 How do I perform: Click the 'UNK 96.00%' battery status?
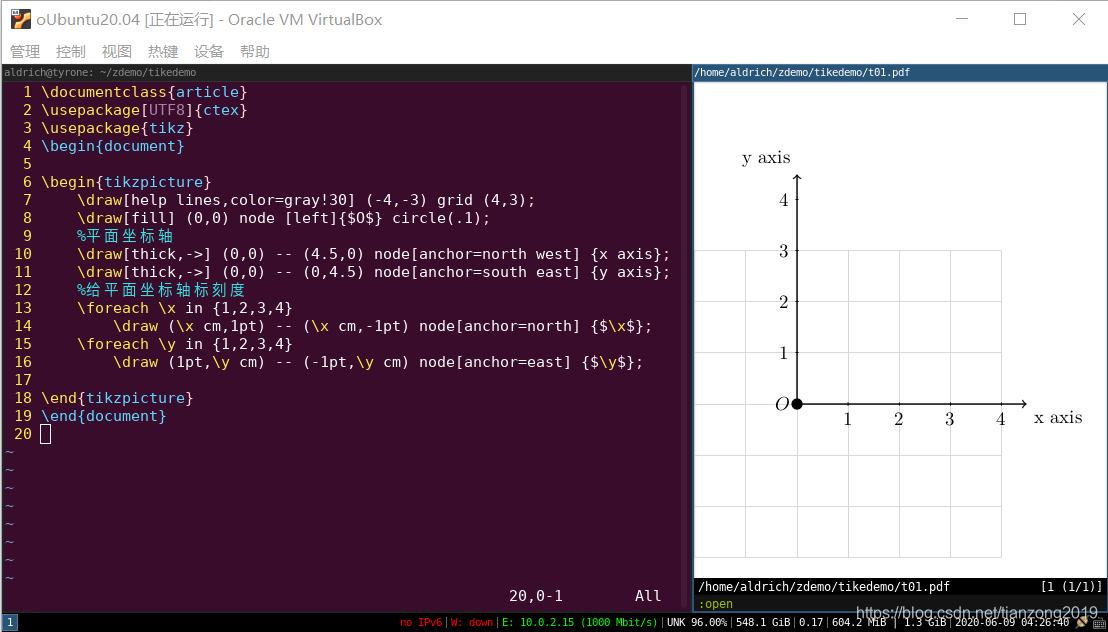(x=696, y=623)
